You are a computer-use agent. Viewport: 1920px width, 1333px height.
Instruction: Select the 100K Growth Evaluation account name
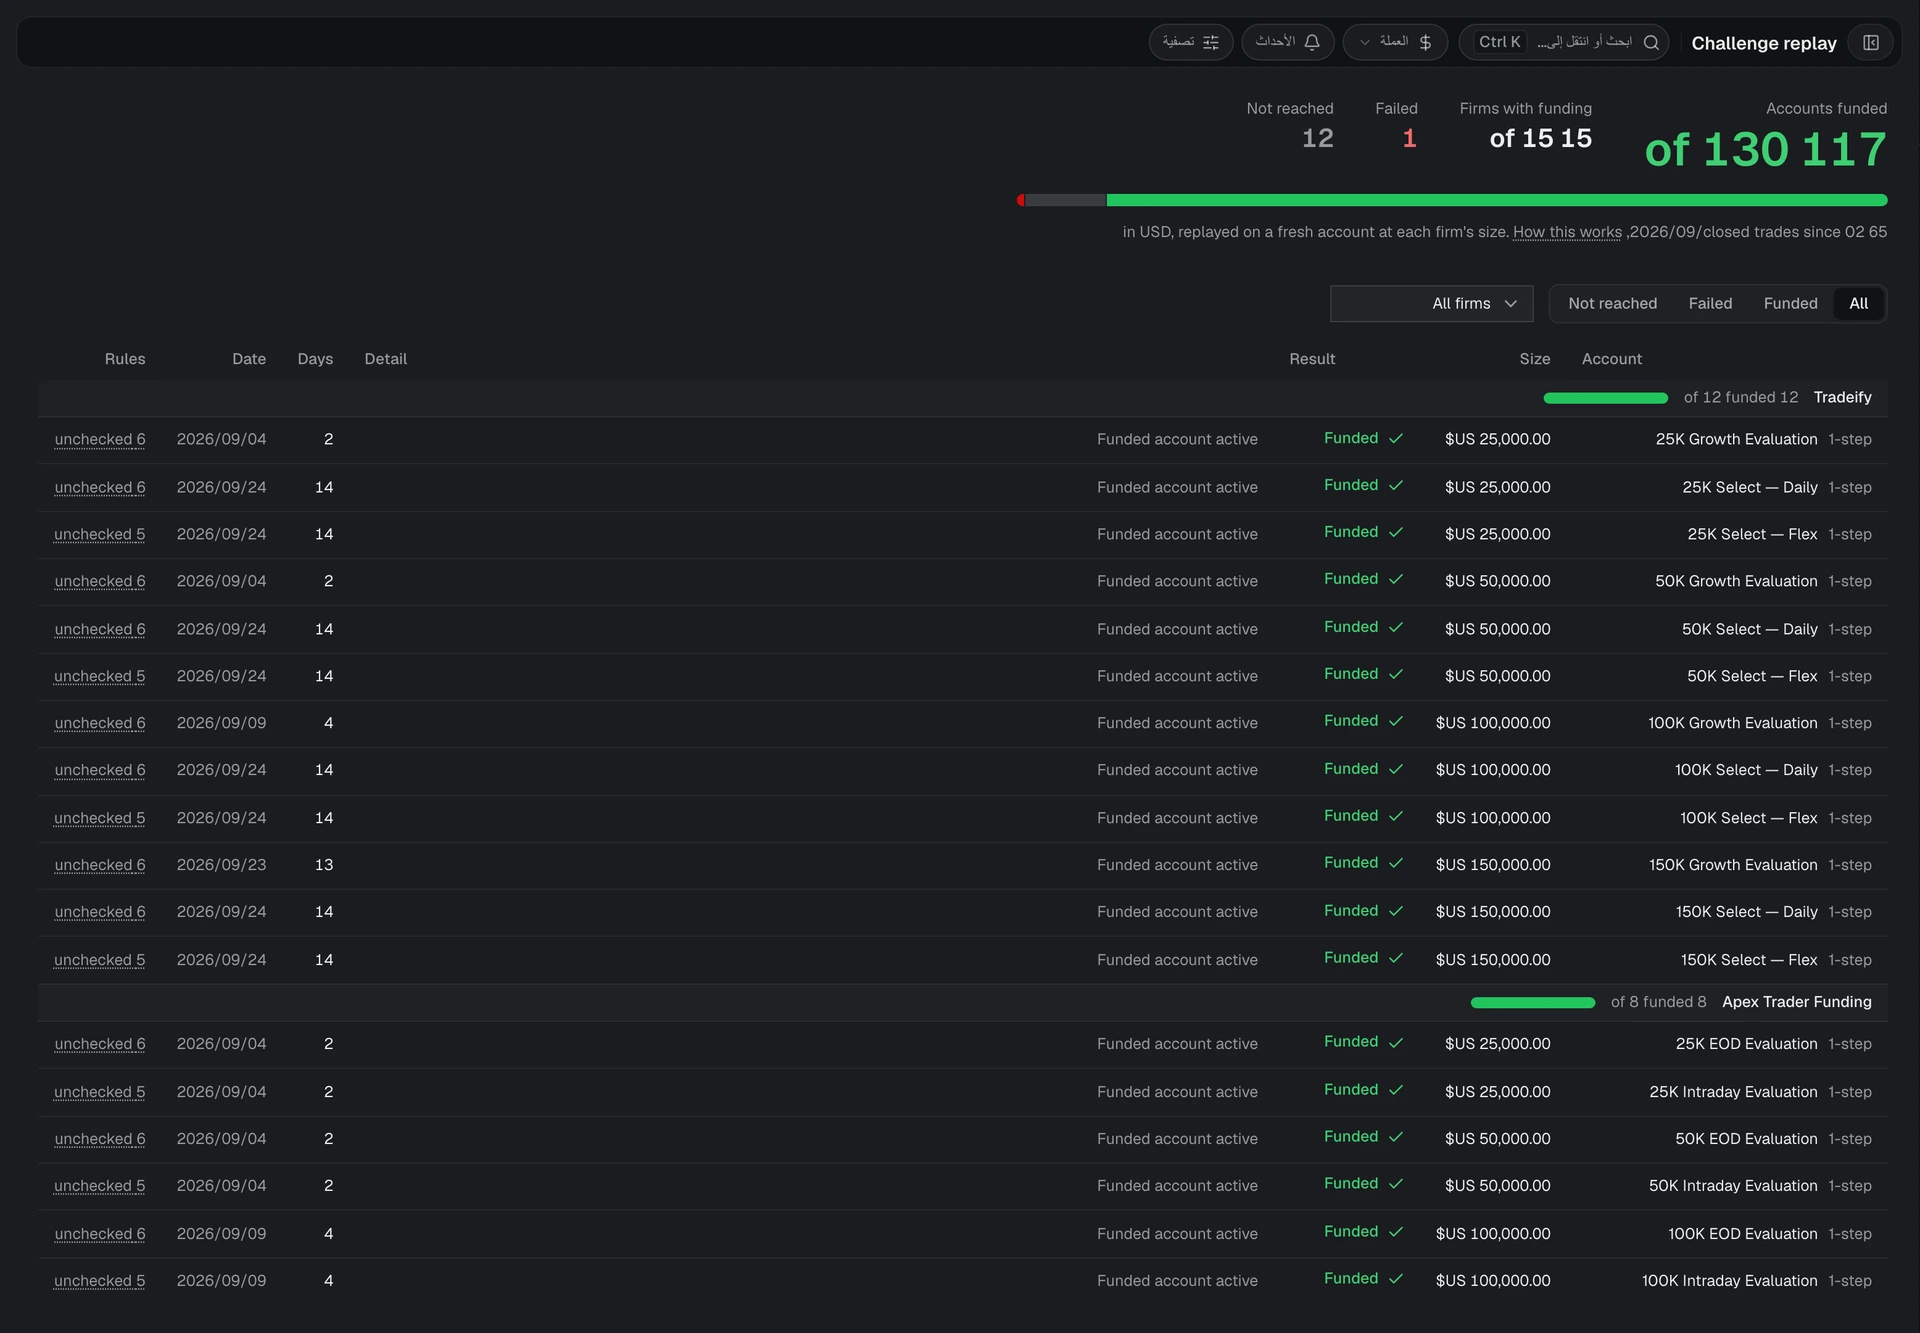[x=1732, y=724]
